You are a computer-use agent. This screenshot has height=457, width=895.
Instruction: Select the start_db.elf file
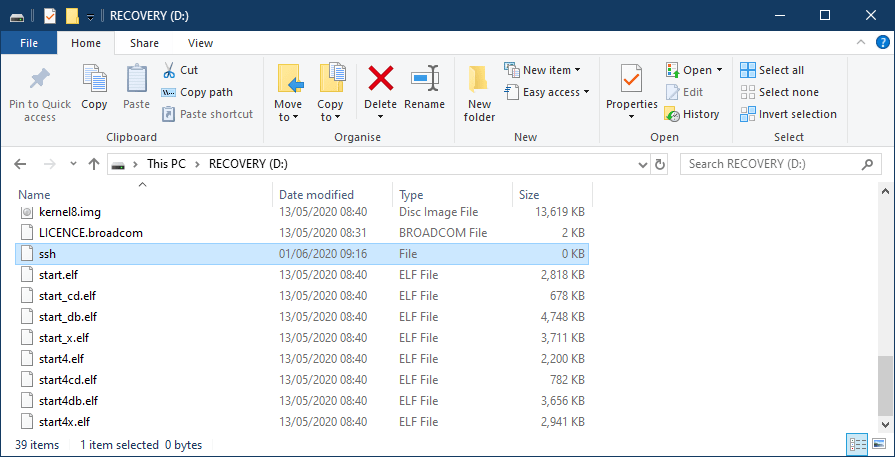click(301, 317)
